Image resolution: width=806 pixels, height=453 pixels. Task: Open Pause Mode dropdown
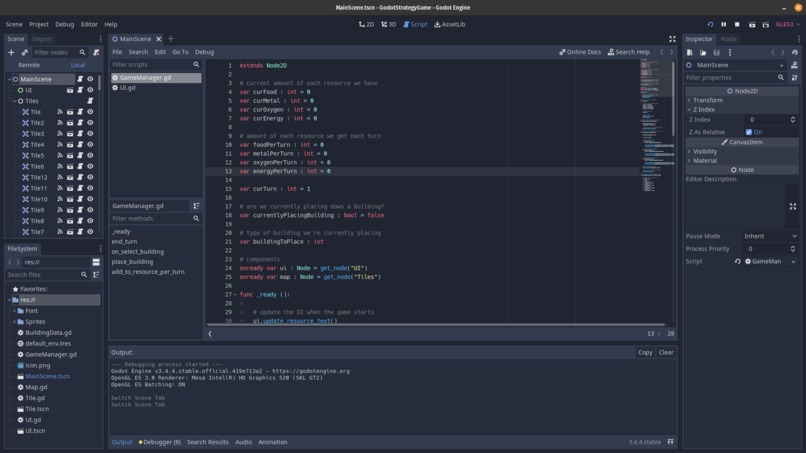coord(770,236)
